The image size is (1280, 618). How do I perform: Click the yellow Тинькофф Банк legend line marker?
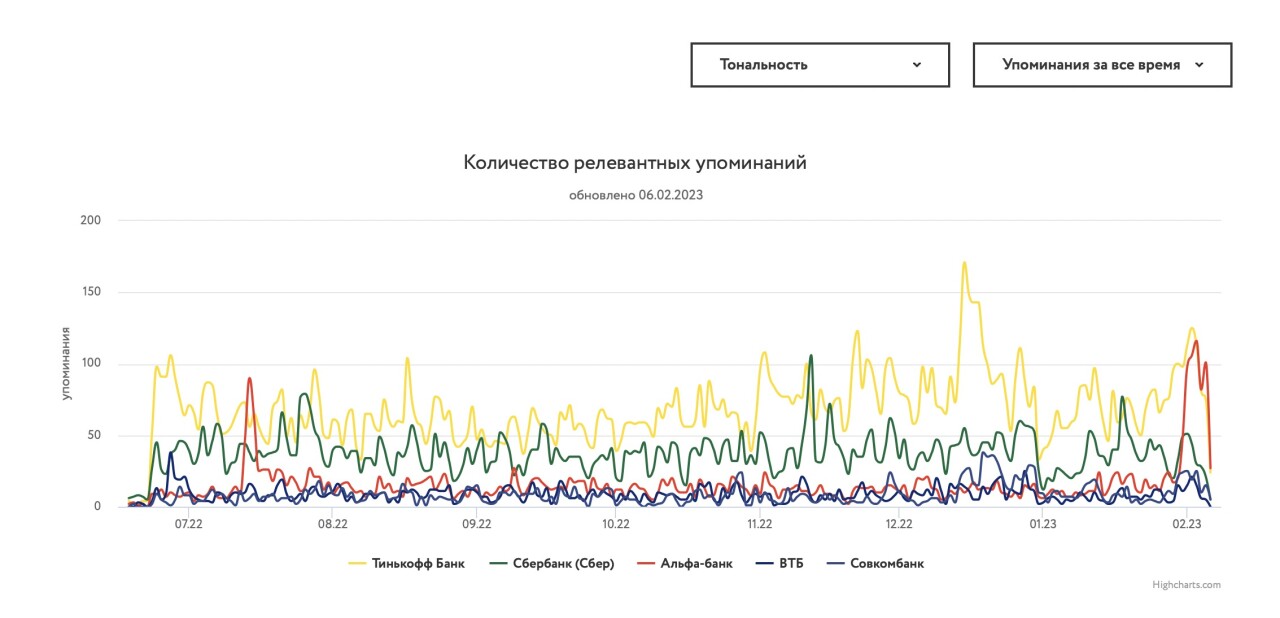357,563
